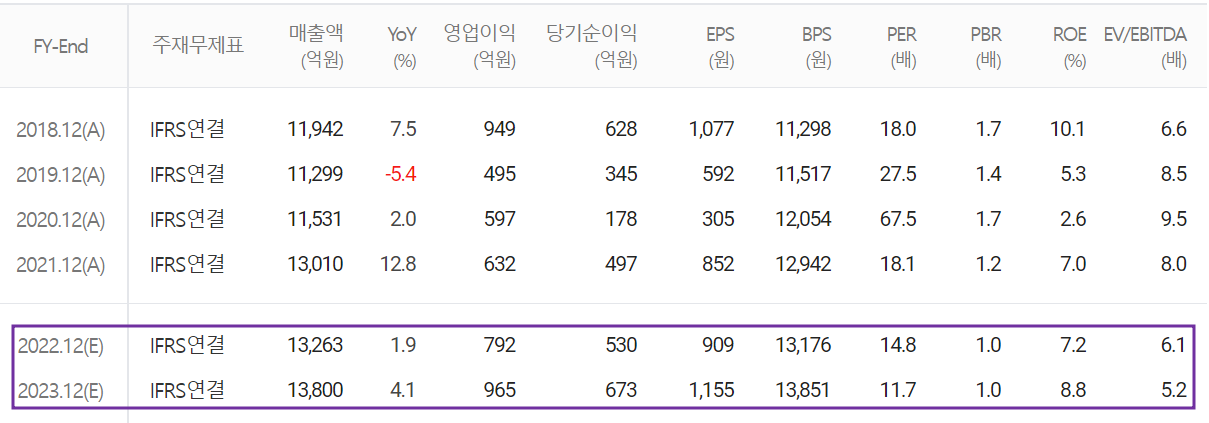
Task: Click net income 673 for 2023.12
Action: [x=620, y=390]
